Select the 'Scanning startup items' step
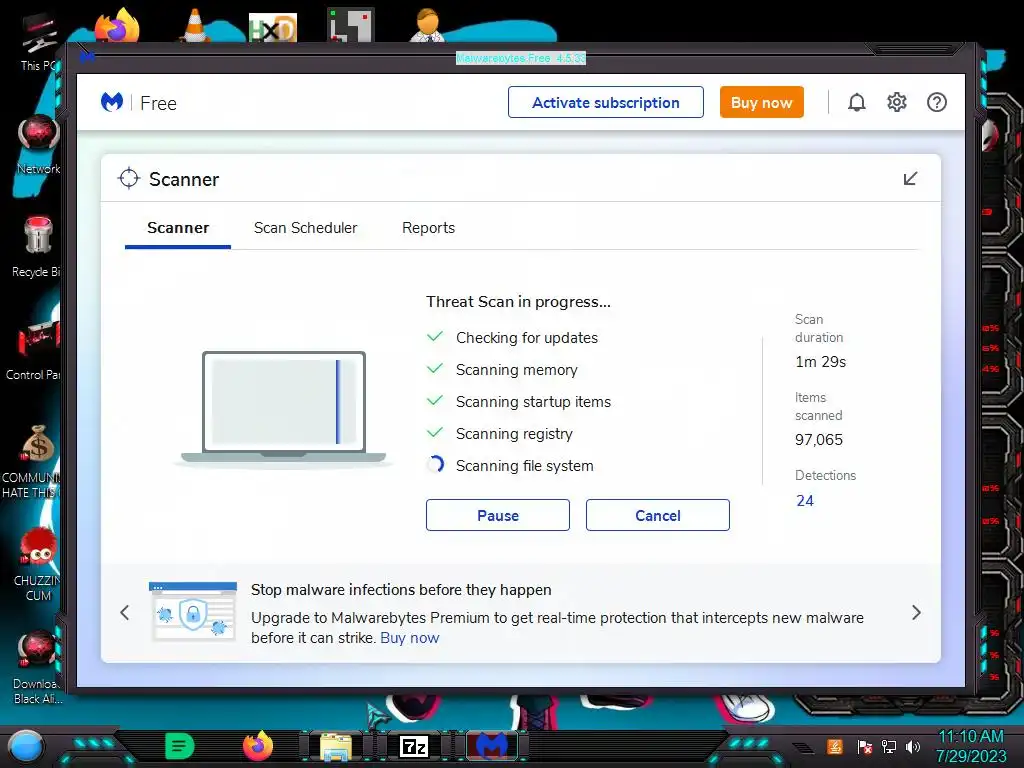Image resolution: width=1024 pixels, height=768 pixels. [x=533, y=402]
